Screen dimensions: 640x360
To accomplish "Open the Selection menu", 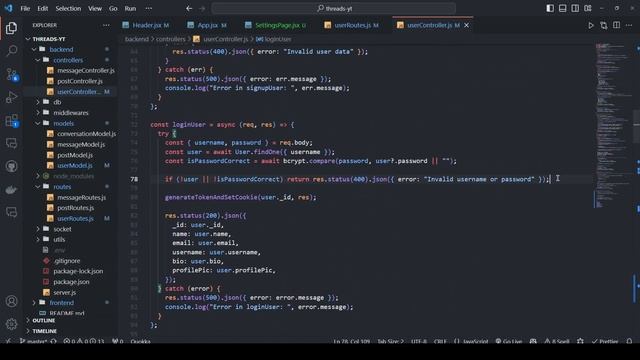I will 68,9.
